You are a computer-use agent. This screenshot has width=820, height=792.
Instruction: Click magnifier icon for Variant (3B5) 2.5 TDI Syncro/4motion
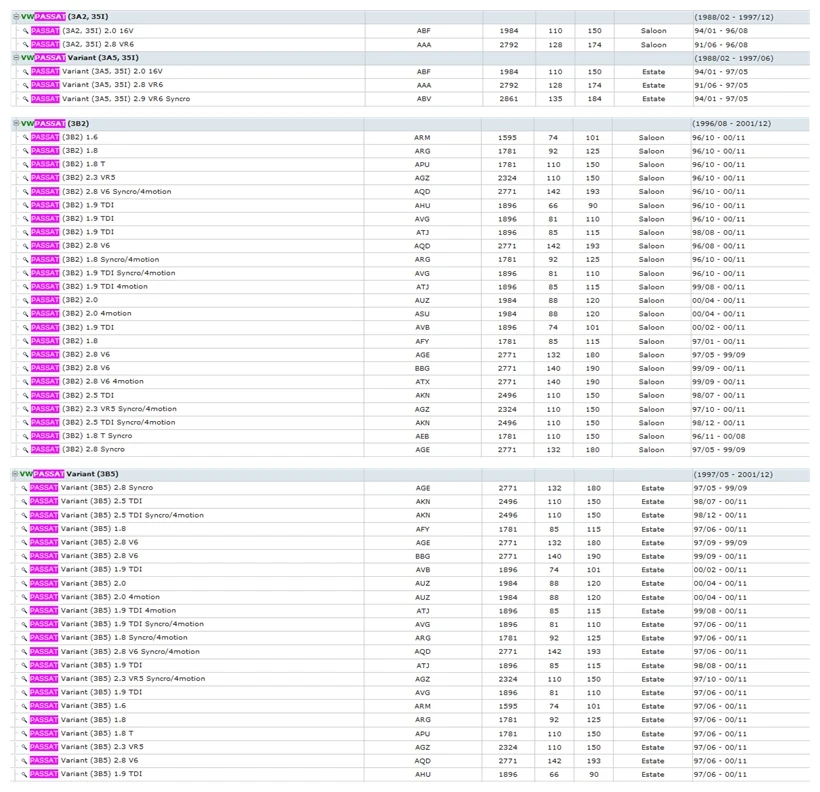[x=24, y=515]
